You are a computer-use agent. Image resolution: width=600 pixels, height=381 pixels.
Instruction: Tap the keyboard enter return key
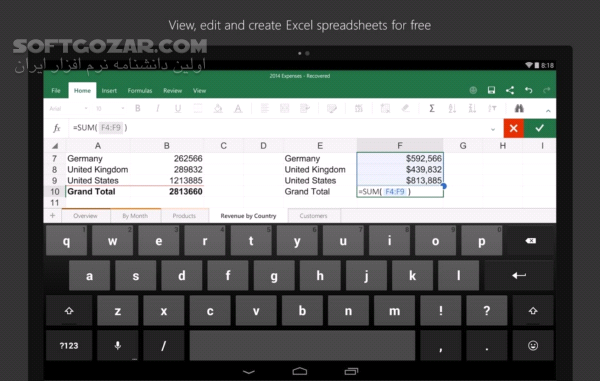pos(519,275)
